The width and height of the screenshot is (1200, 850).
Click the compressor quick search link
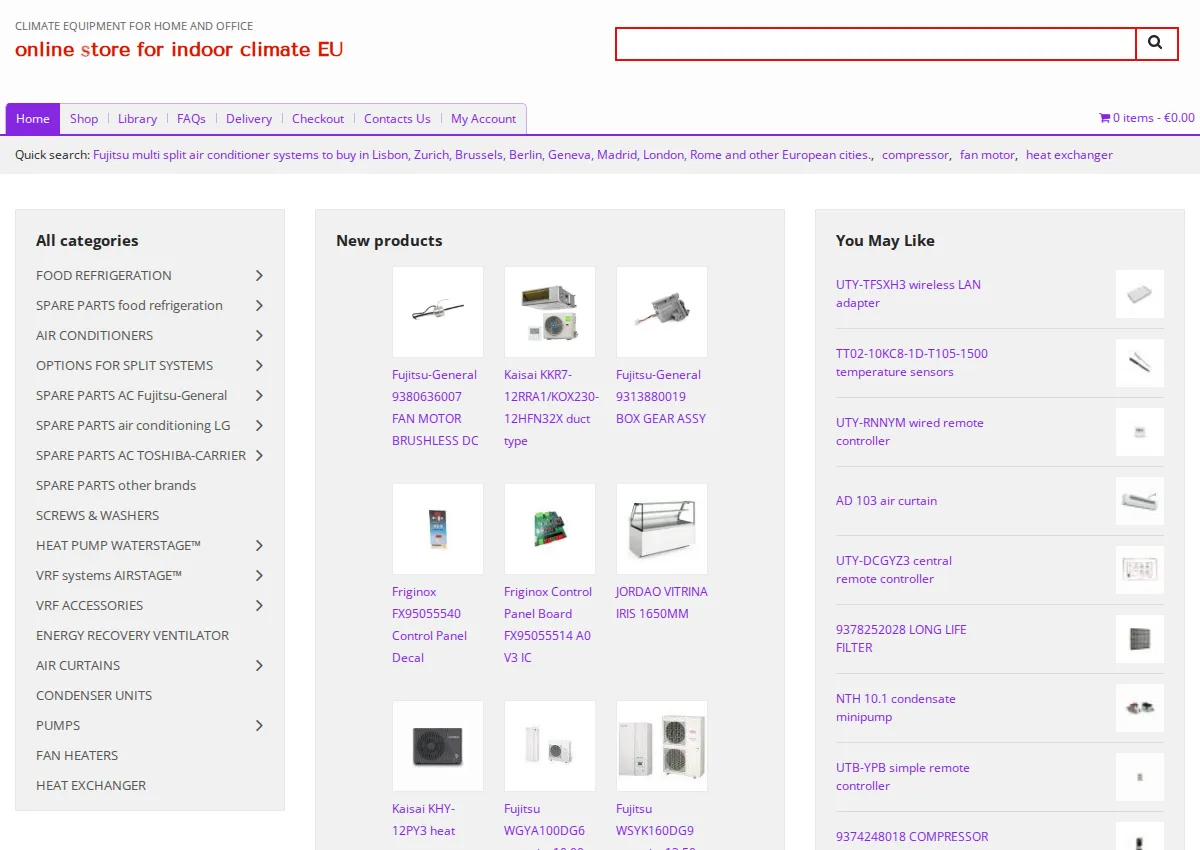[x=915, y=155]
